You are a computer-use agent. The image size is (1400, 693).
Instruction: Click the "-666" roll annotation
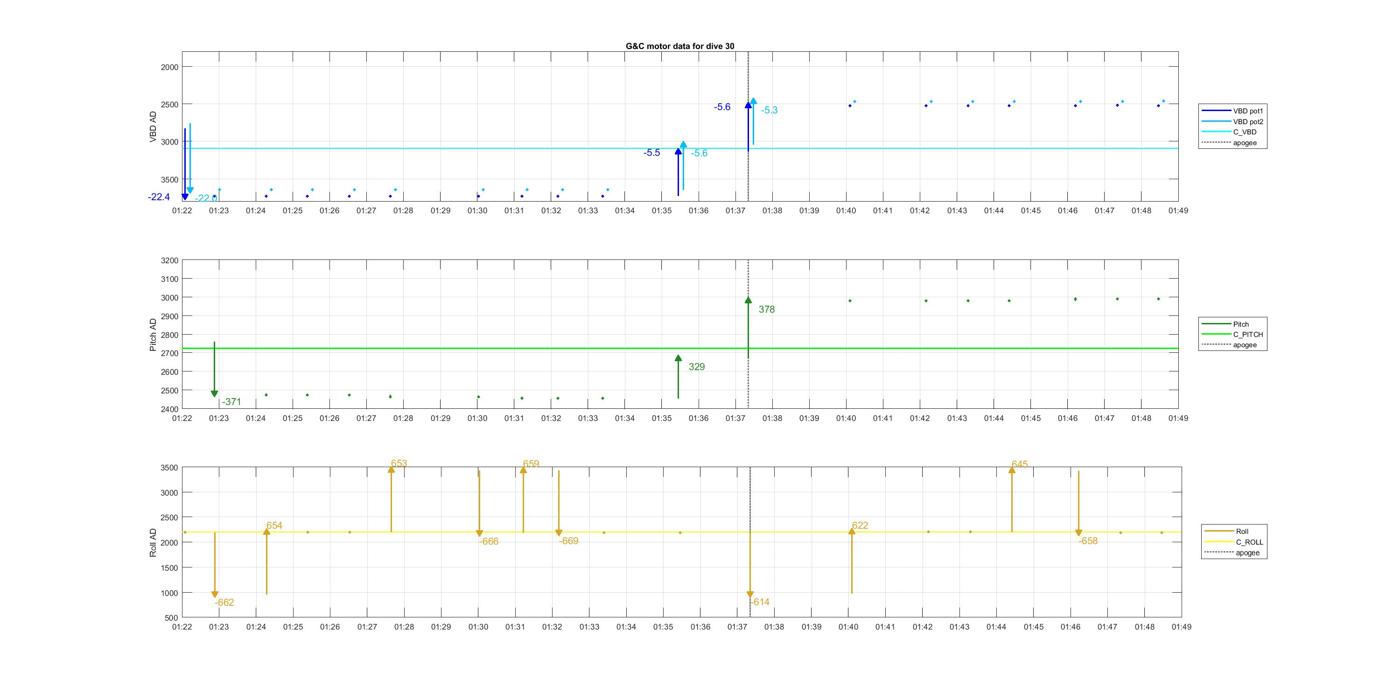coord(489,541)
